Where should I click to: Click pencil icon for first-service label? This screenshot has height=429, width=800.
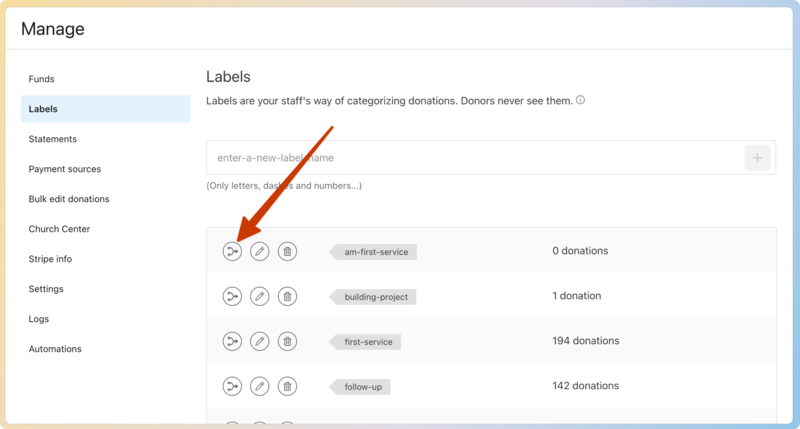tap(260, 341)
